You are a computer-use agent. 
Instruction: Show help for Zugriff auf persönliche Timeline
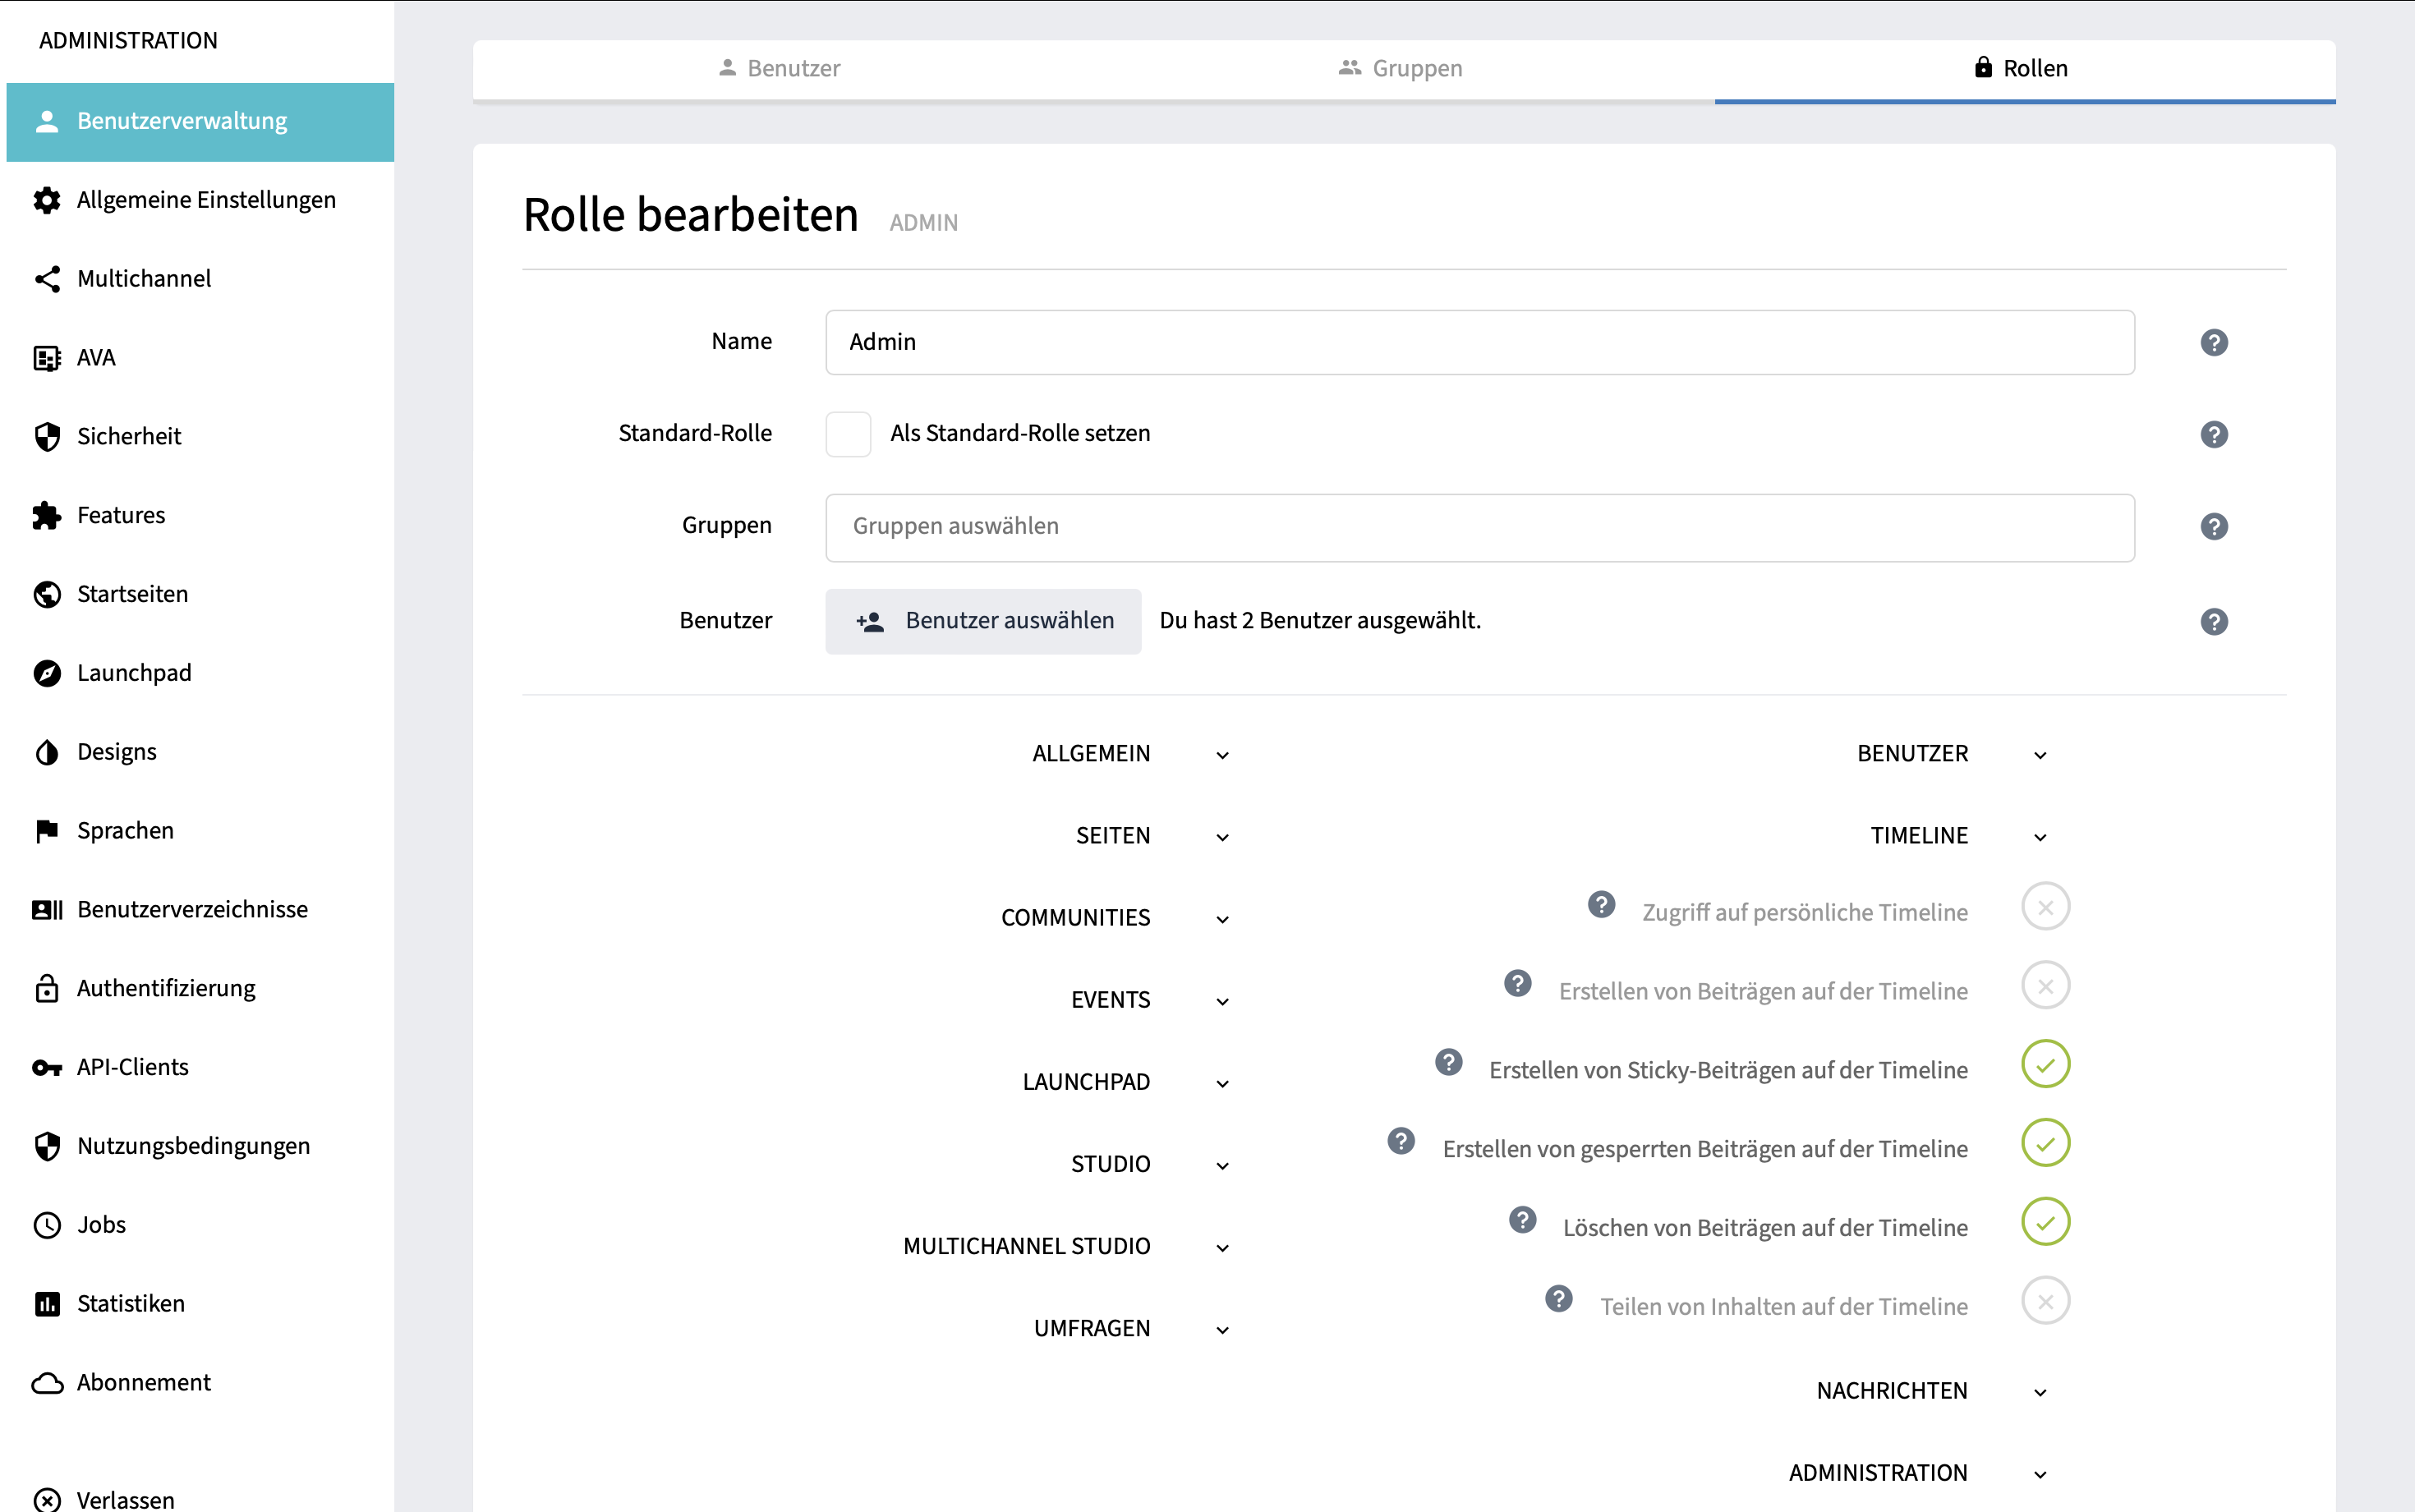pyautogui.click(x=1601, y=905)
